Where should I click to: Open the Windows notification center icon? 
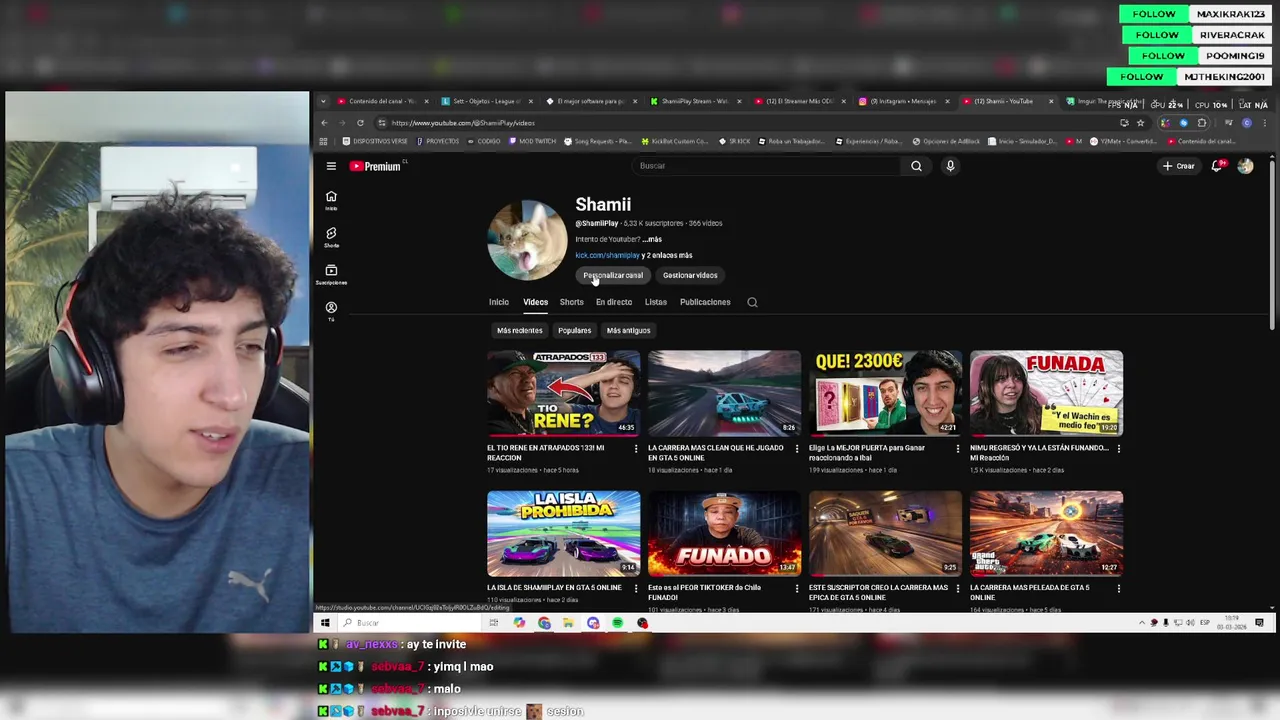1259,623
